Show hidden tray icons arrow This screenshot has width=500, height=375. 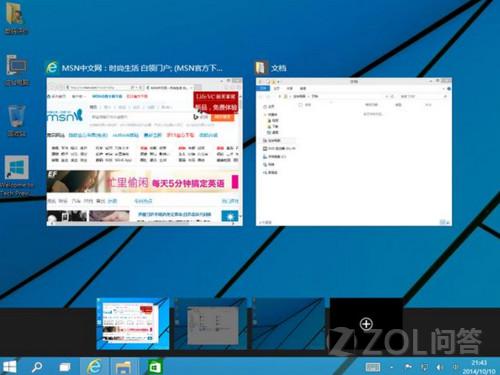click(x=392, y=367)
